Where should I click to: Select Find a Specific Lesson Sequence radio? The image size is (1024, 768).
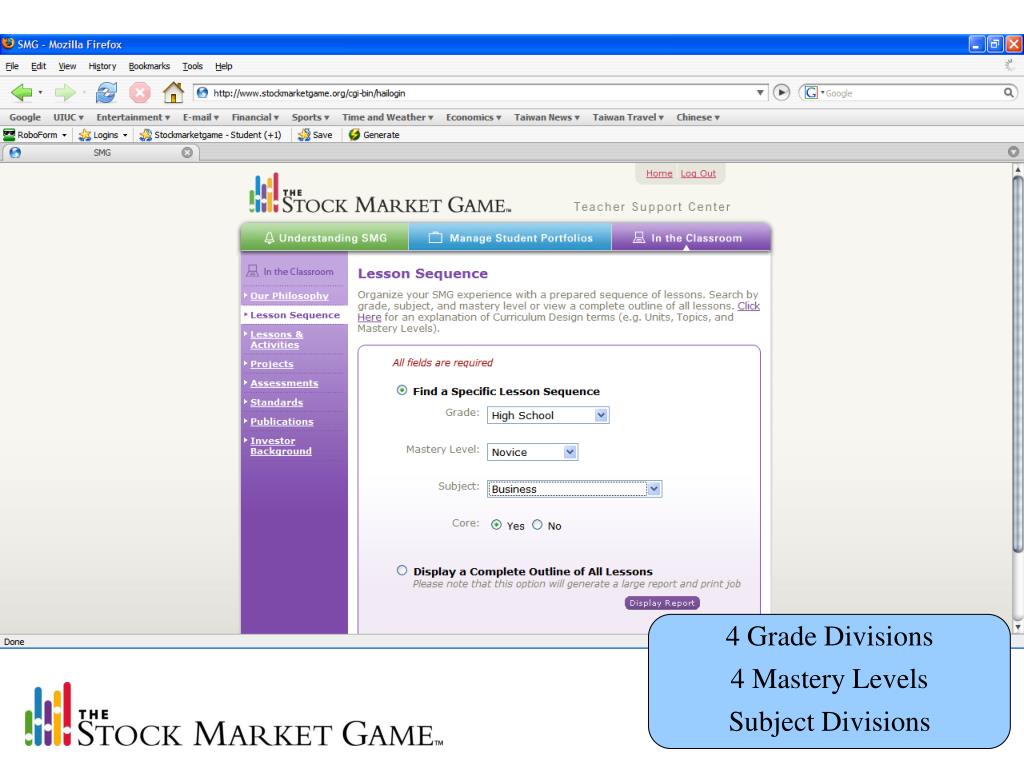click(x=402, y=390)
